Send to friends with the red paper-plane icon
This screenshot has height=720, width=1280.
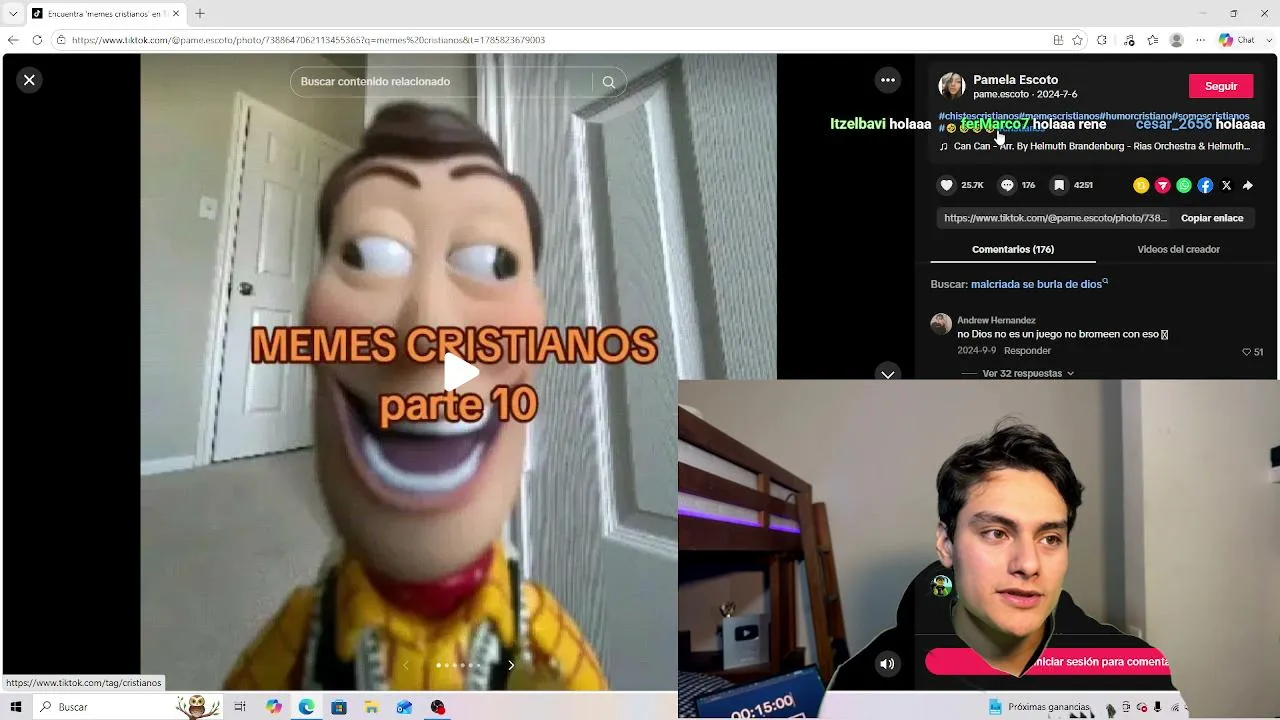pos(1162,185)
